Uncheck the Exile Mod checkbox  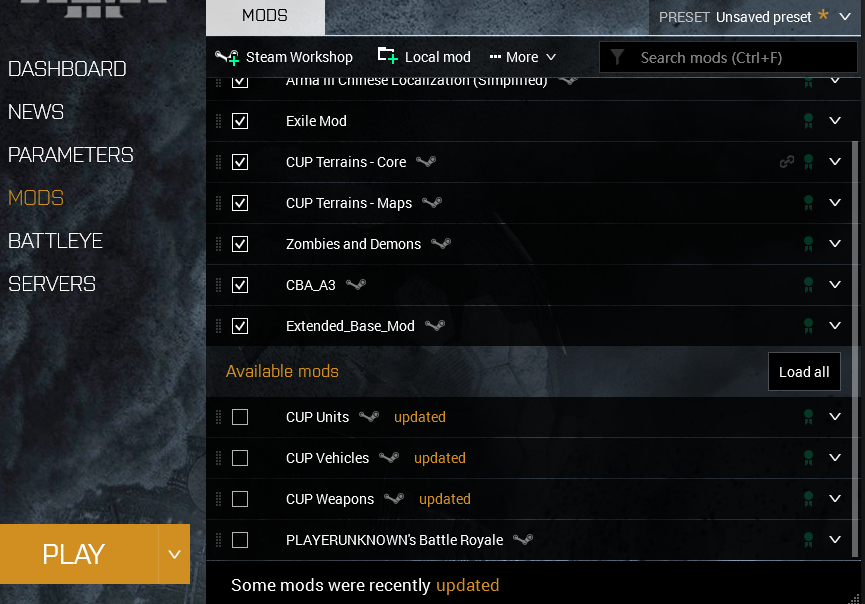point(240,121)
